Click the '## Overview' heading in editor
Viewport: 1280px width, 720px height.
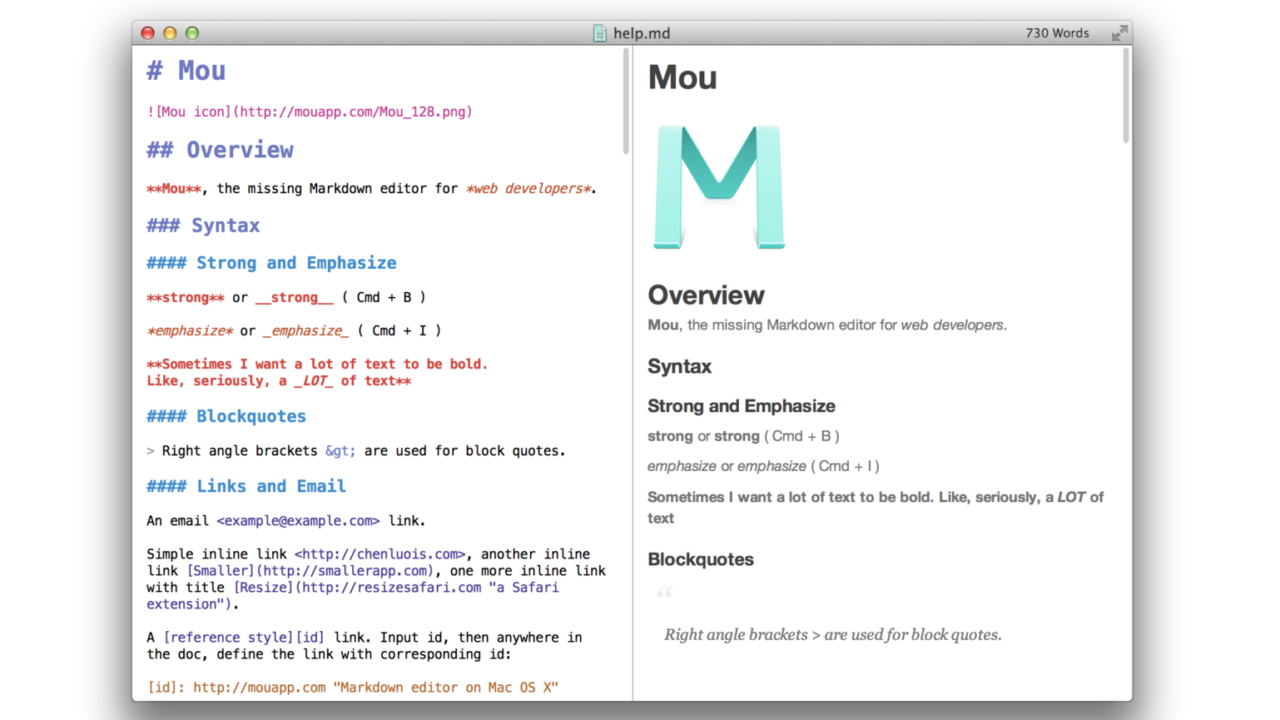(220, 150)
